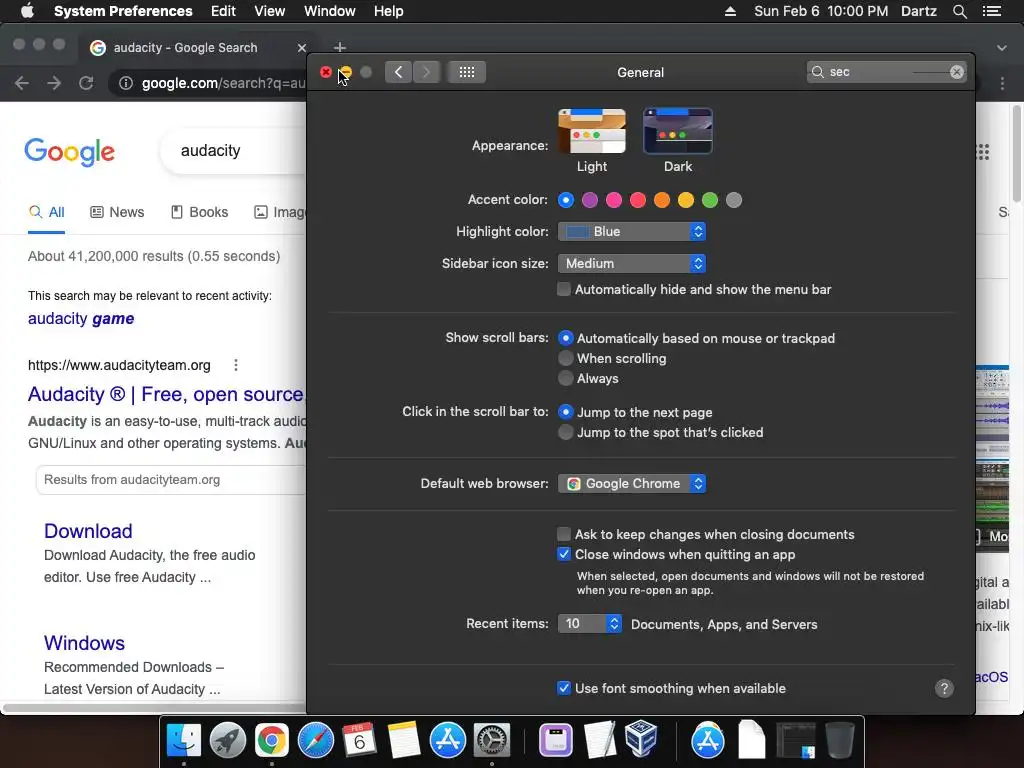Open the Help menu

click(x=389, y=11)
